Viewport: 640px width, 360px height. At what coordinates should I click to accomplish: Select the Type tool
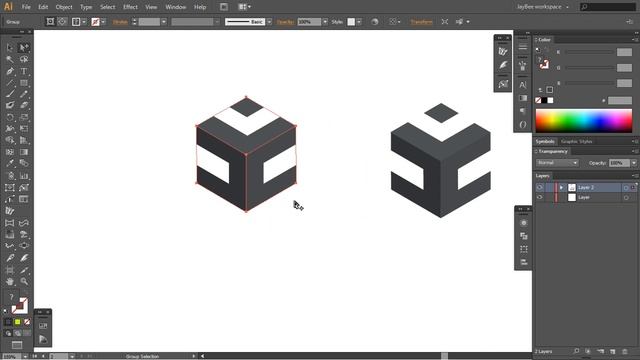click(24, 71)
